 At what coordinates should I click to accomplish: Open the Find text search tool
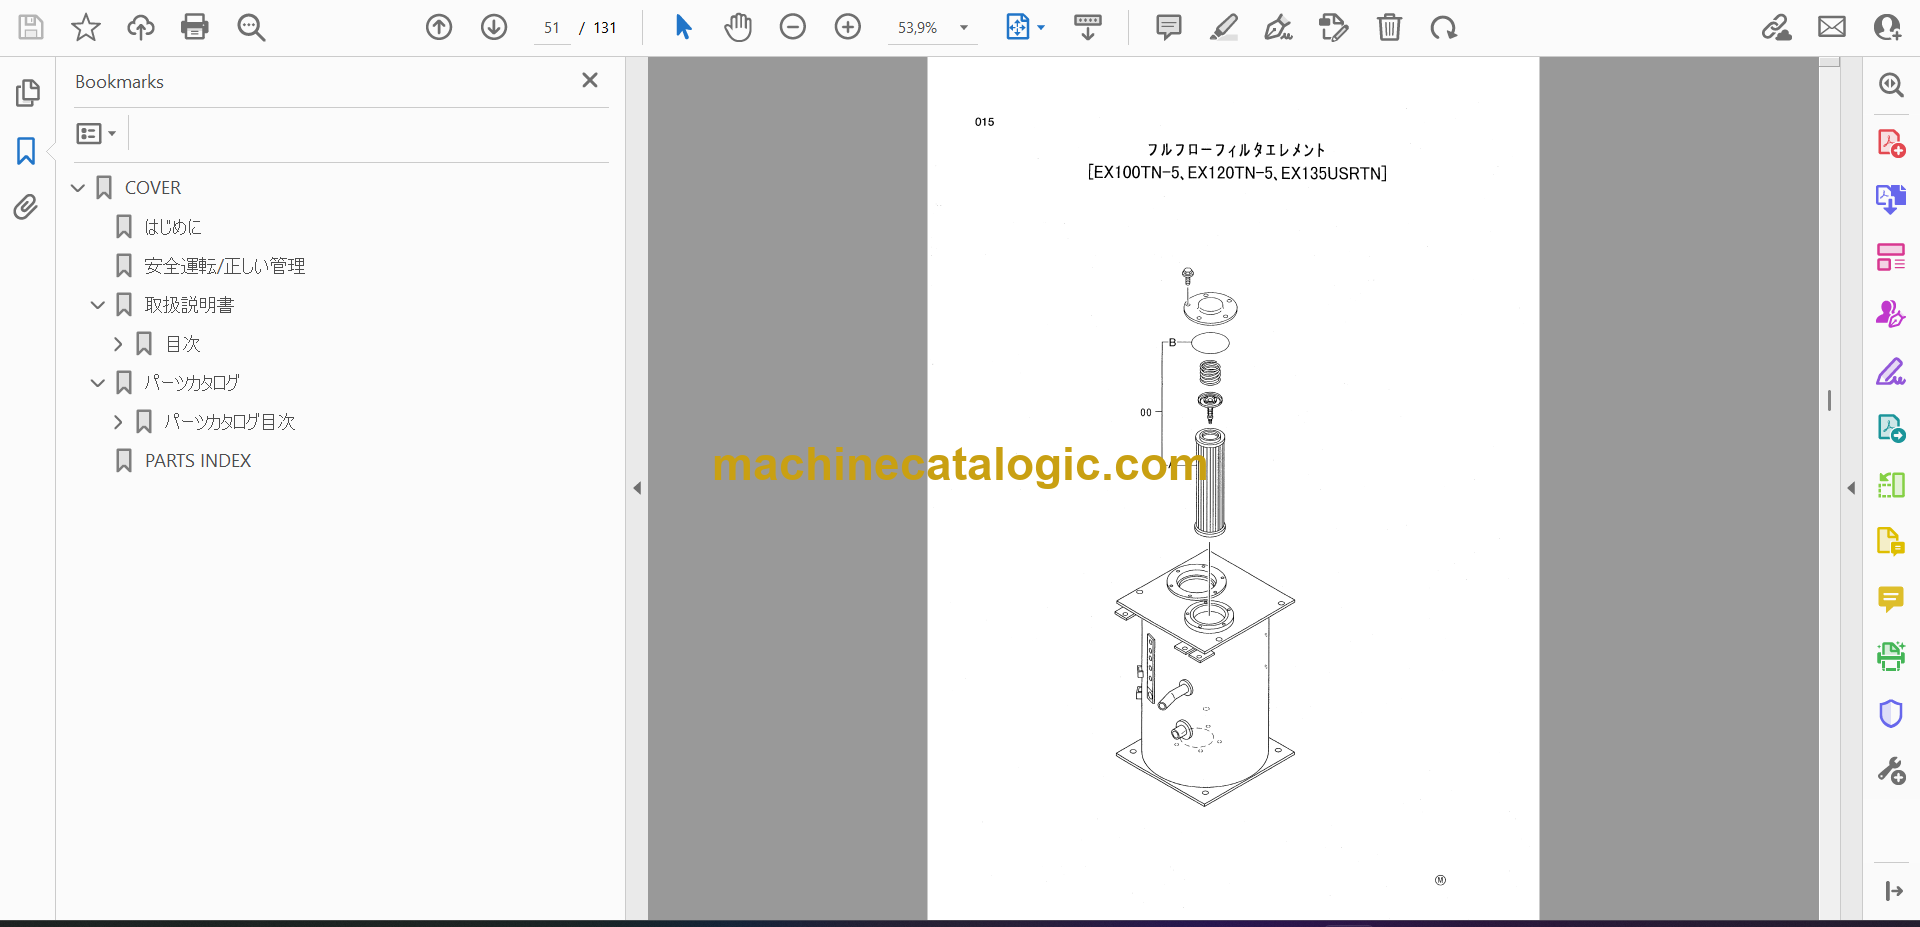251,27
